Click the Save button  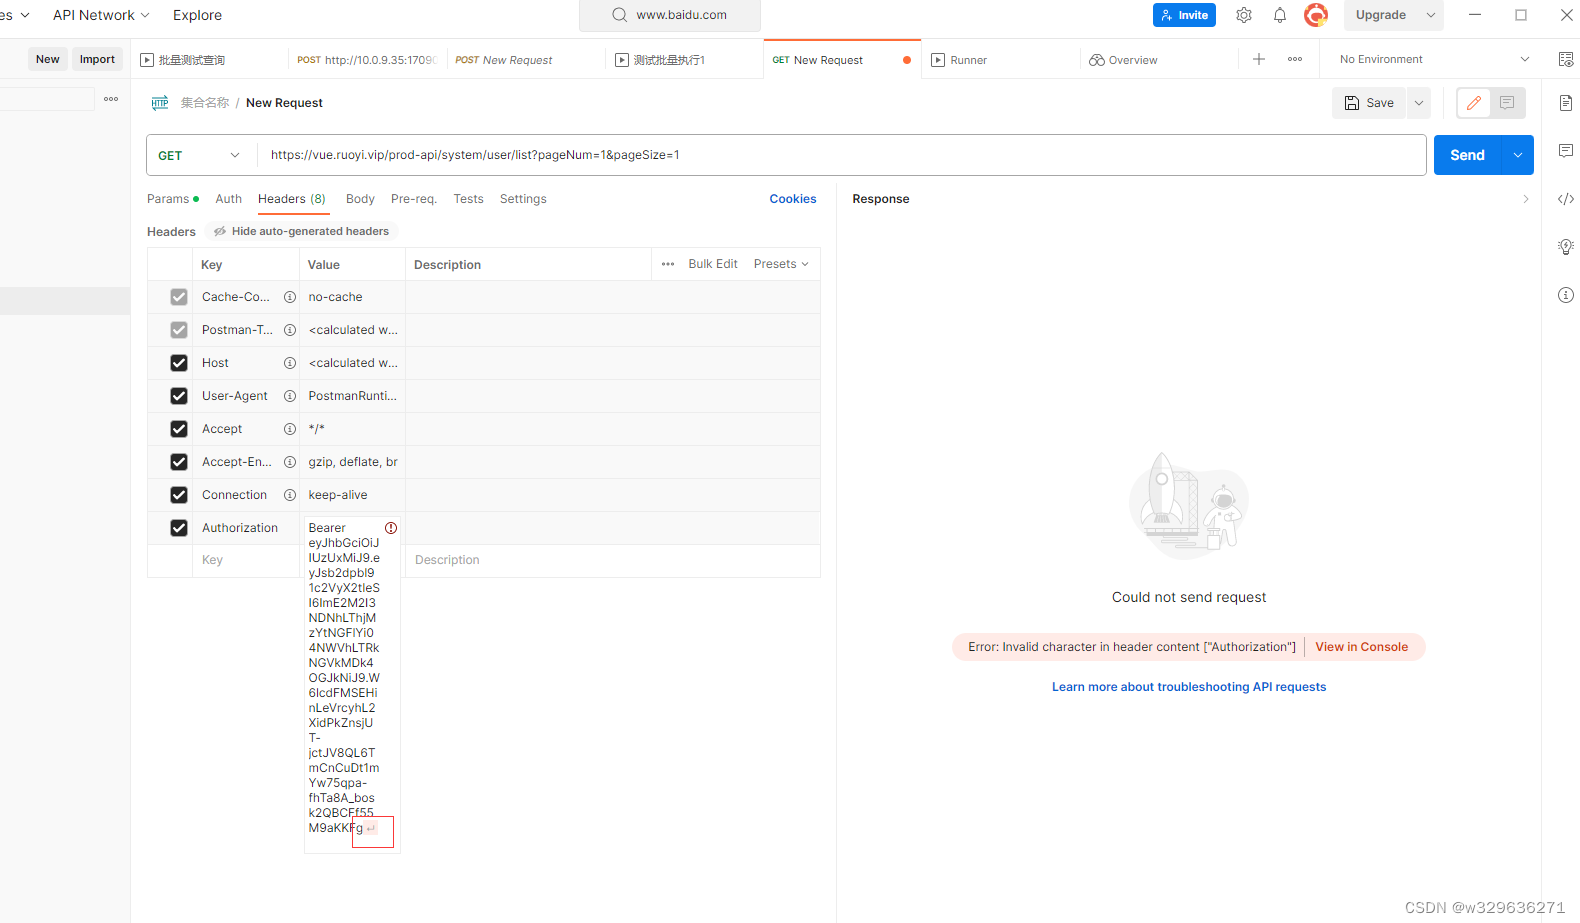[1369, 103]
